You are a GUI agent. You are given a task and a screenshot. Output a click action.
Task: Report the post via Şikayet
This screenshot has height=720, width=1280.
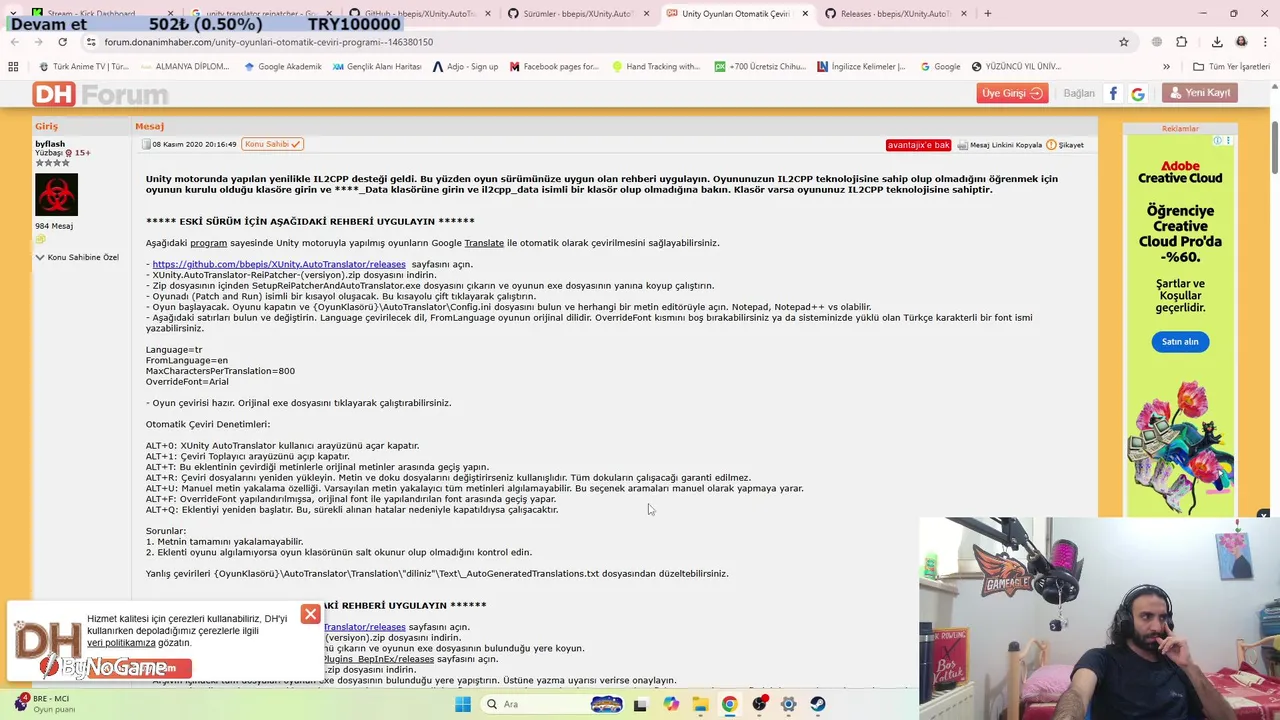click(x=1065, y=145)
